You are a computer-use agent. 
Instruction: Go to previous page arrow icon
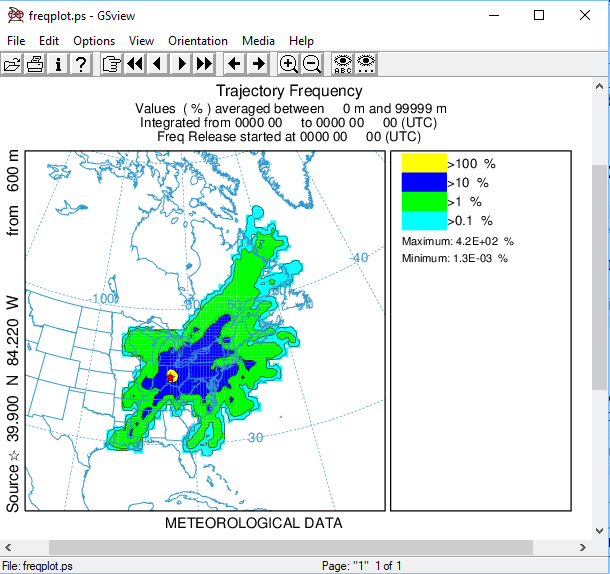pos(158,64)
